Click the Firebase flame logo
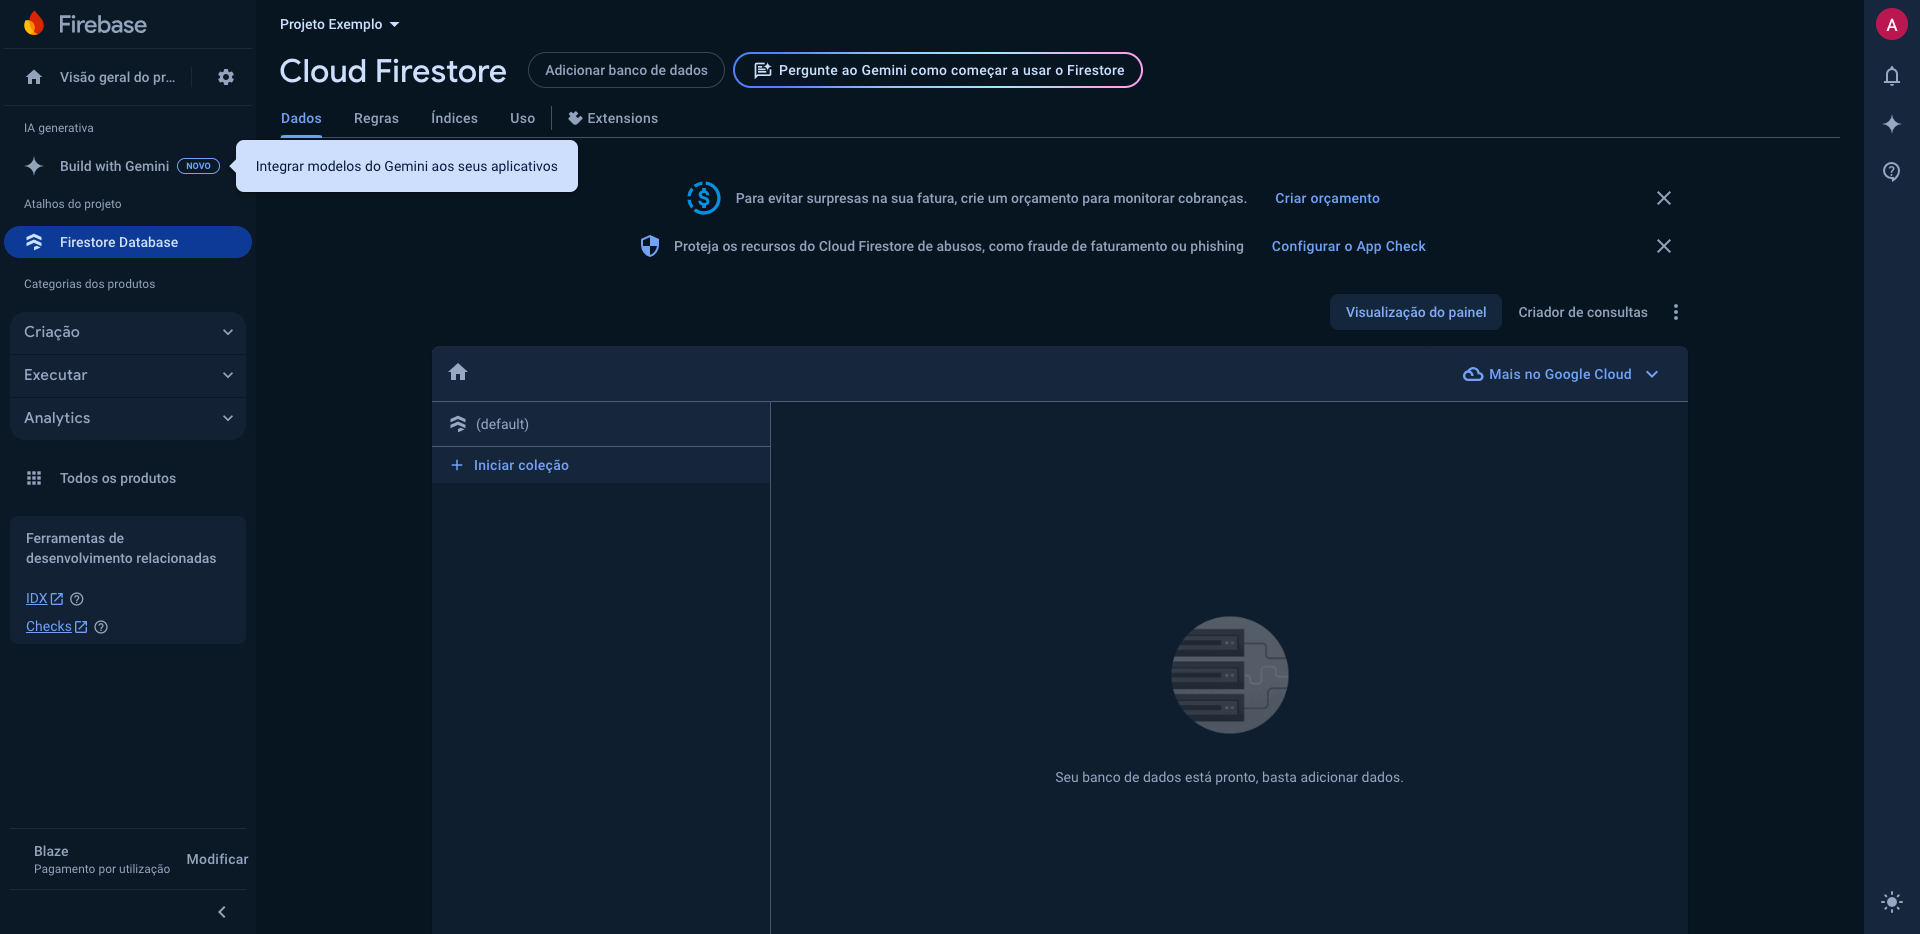This screenshot has height=934, width=1920. [34, 24]
